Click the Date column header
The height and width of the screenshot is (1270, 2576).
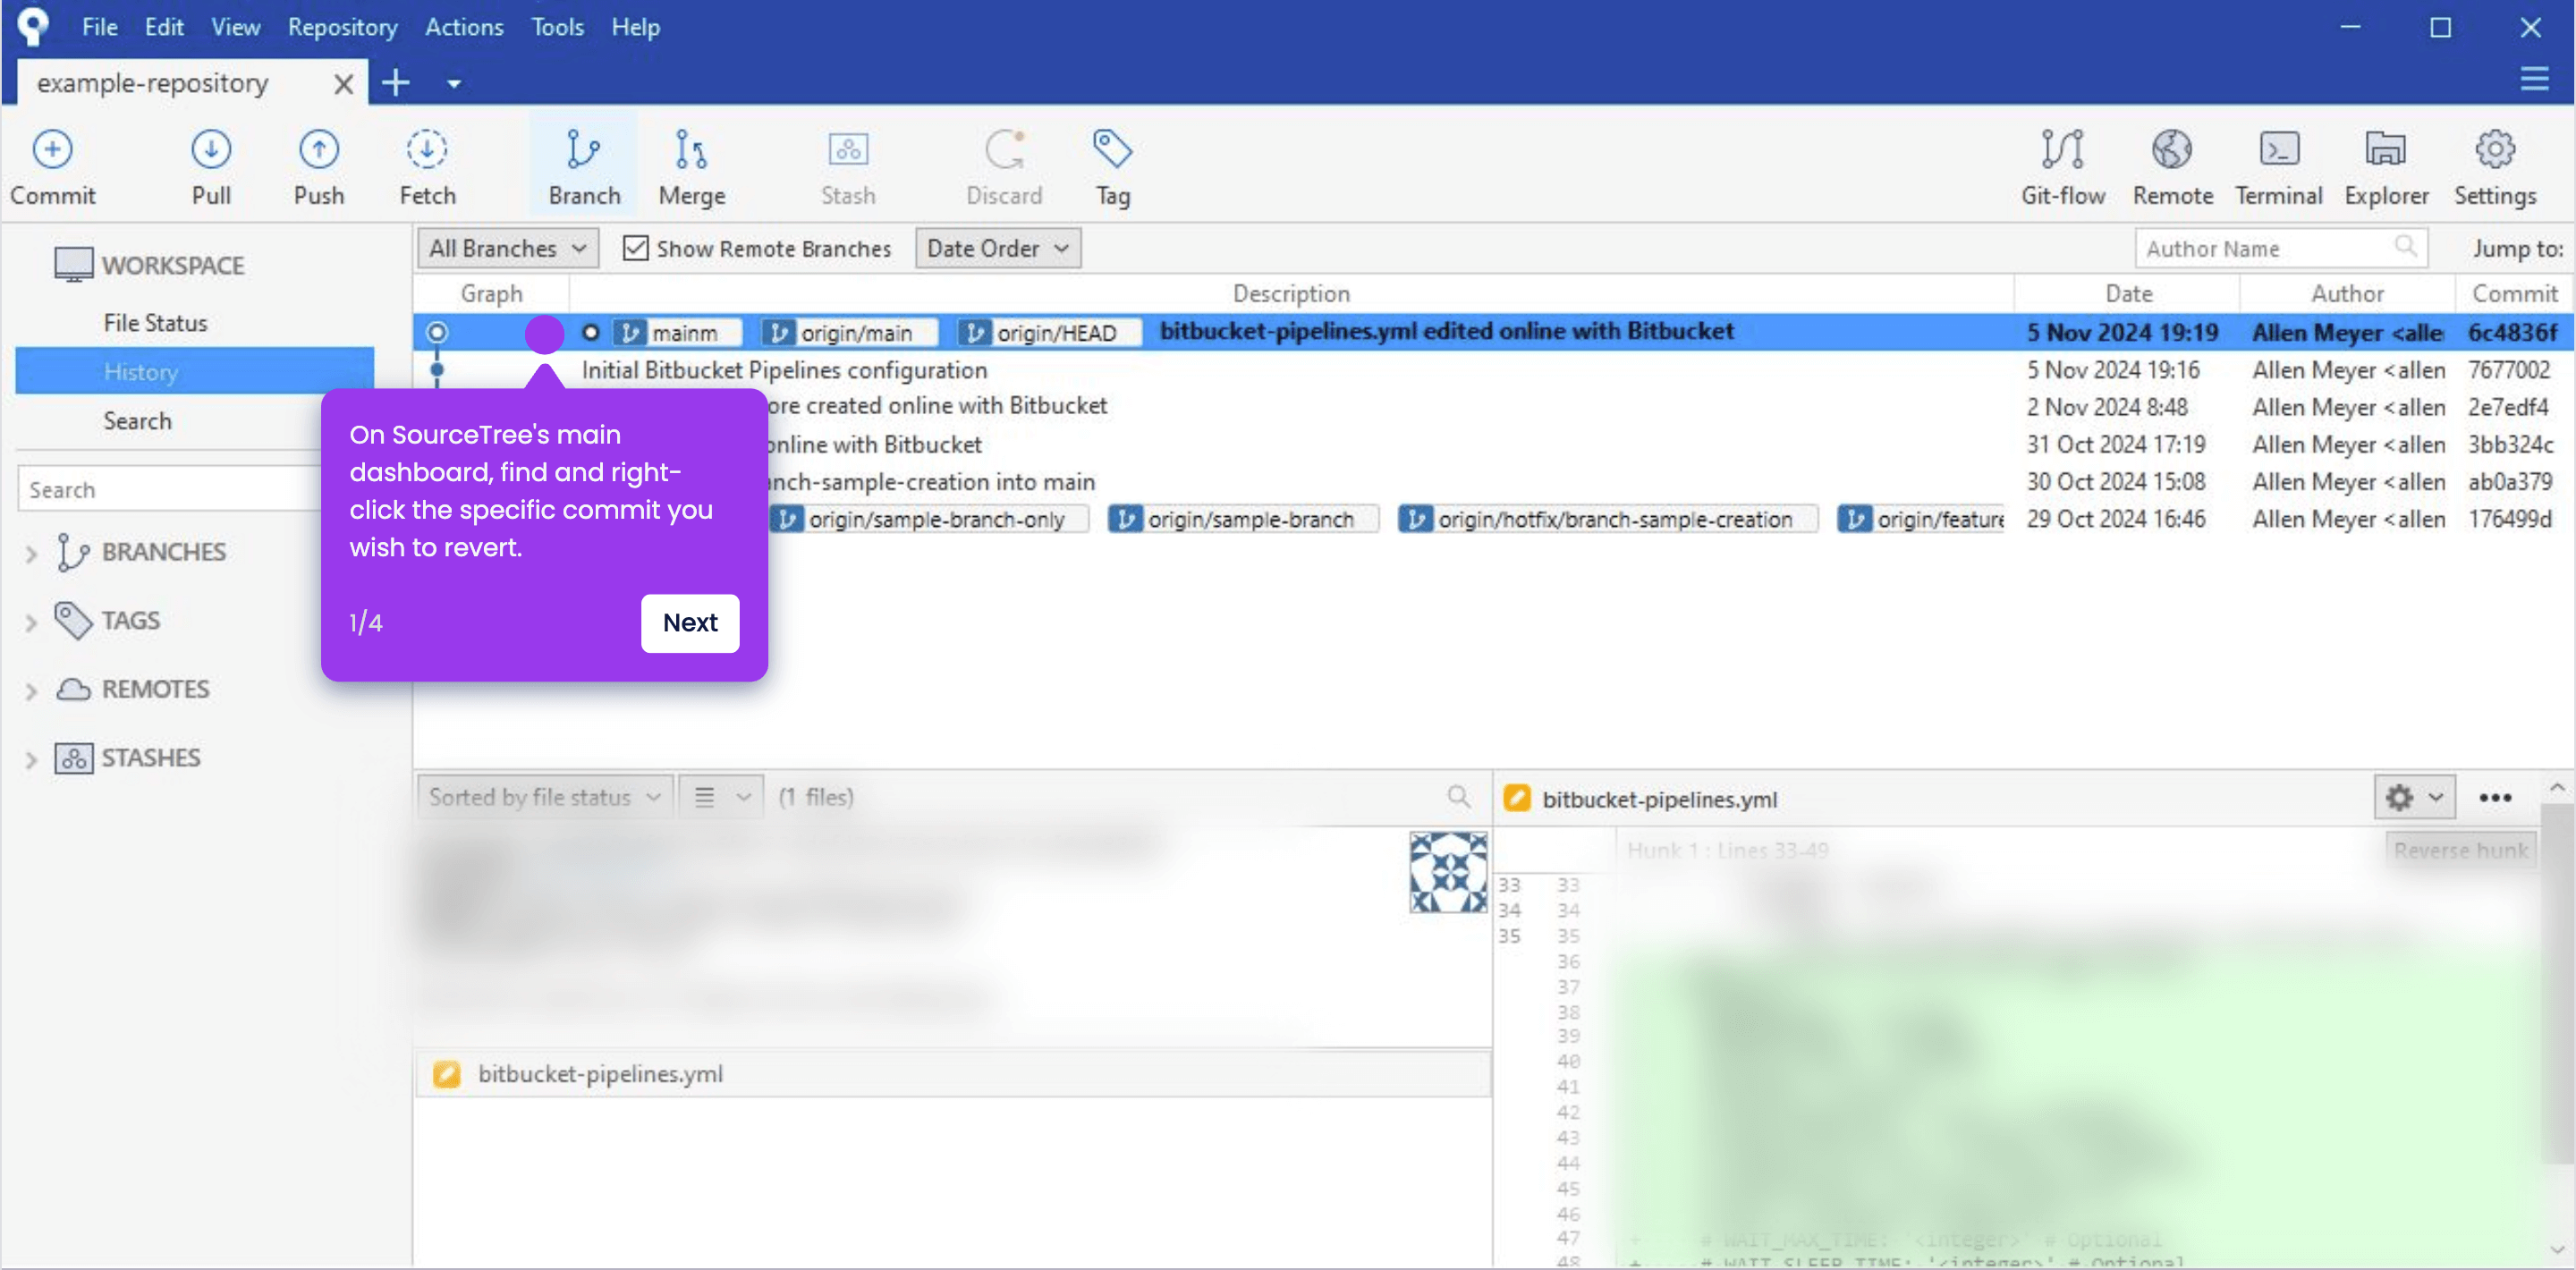click(x=2127, y=293)
